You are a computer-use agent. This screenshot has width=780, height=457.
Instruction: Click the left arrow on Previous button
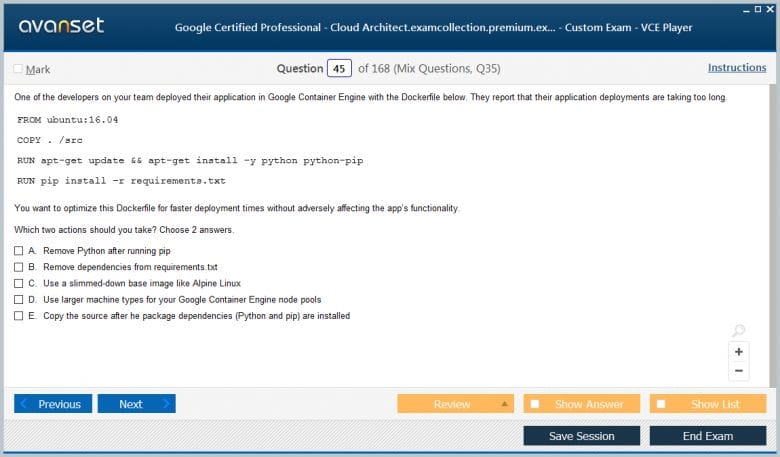[25, 404]
